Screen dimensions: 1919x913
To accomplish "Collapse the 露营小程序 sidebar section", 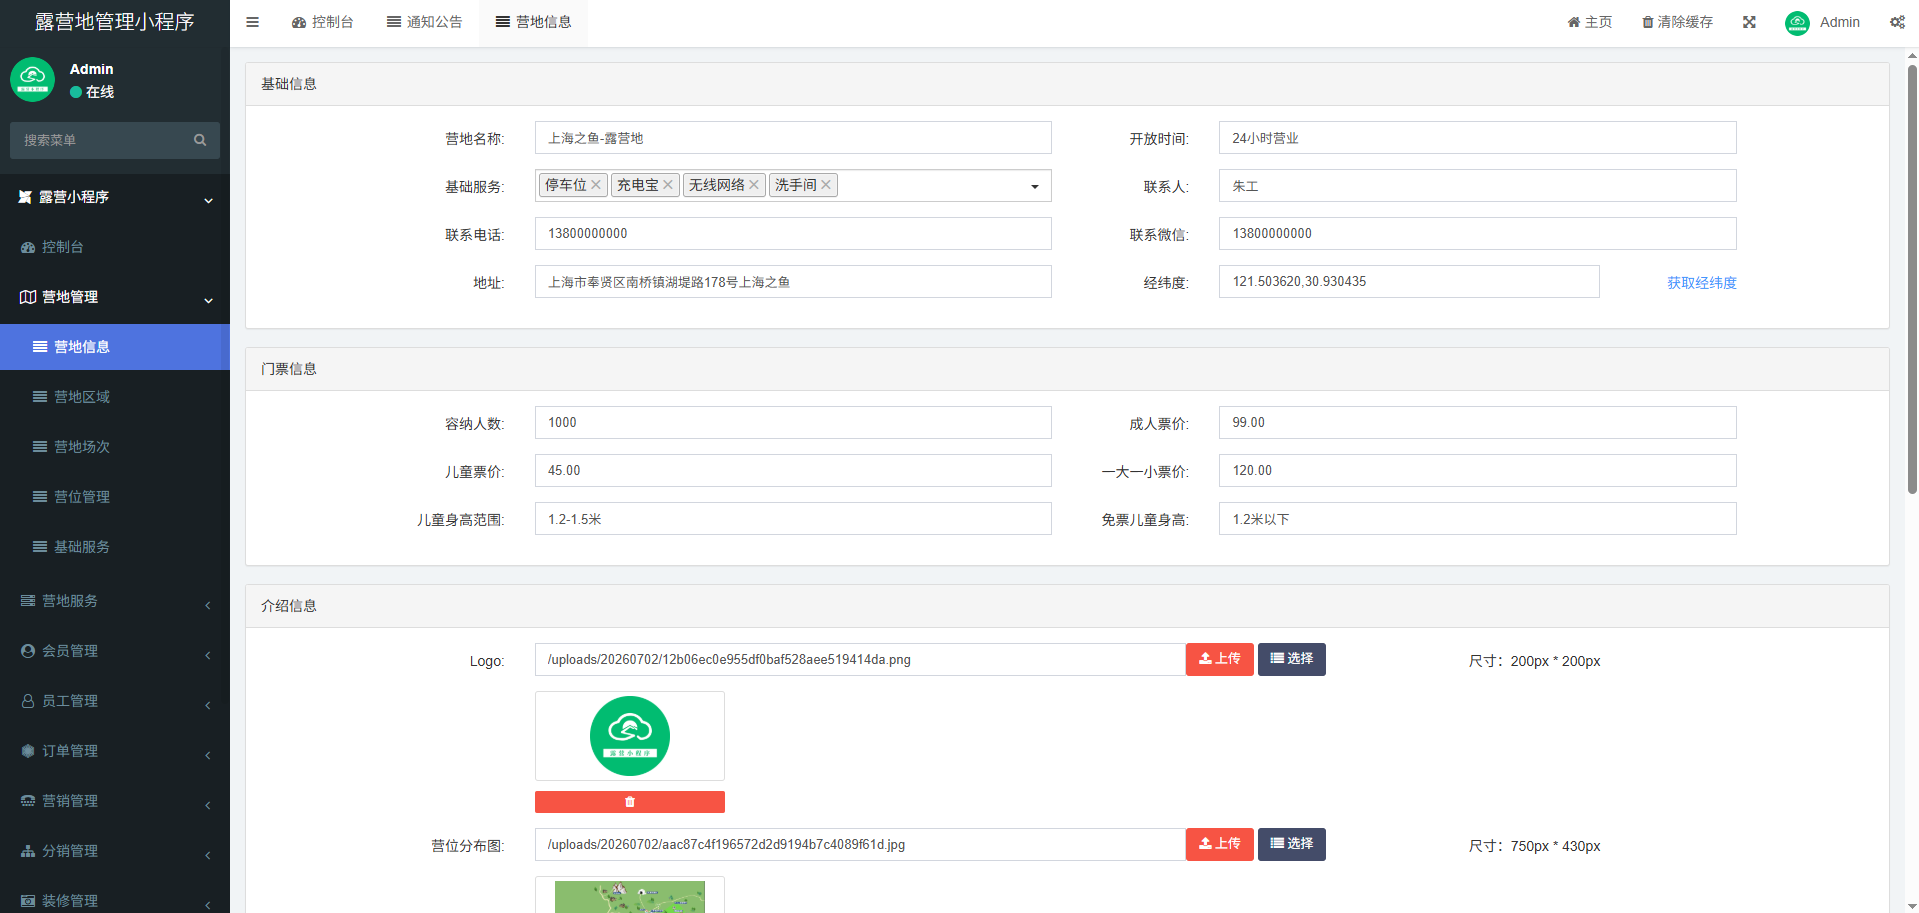I will tap(115, 197).
